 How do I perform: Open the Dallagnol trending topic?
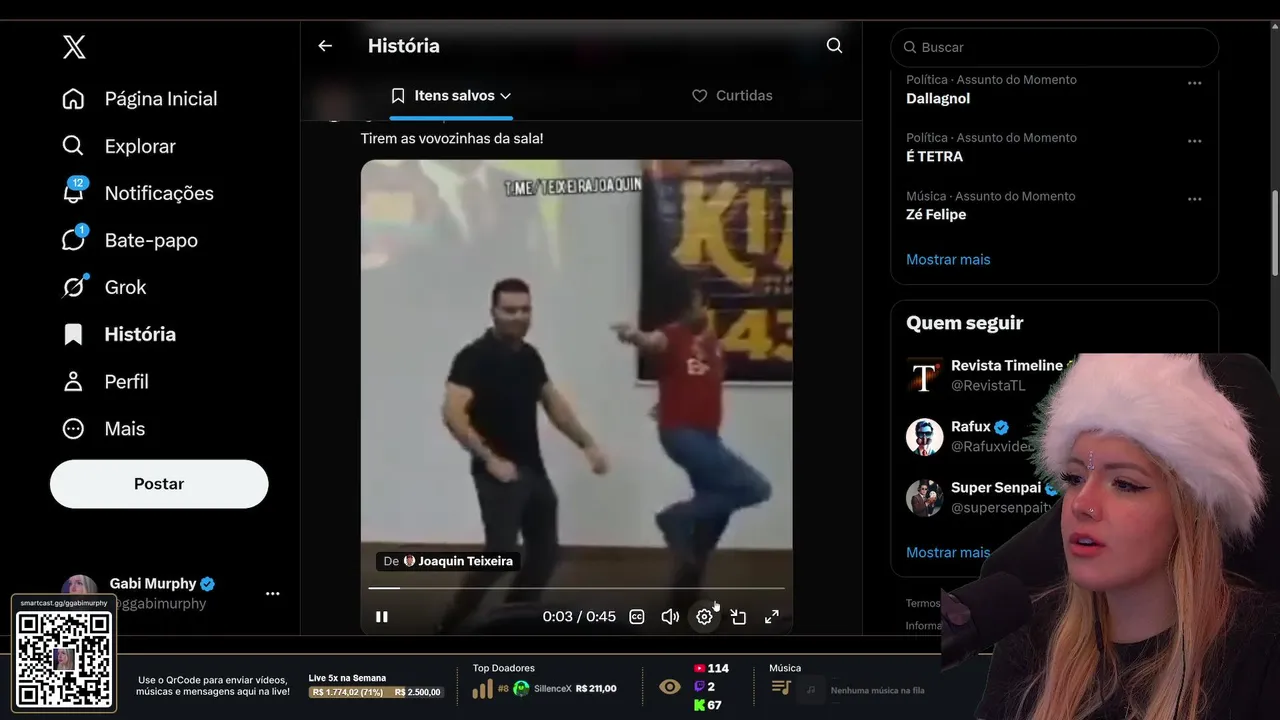click(938, 98)
